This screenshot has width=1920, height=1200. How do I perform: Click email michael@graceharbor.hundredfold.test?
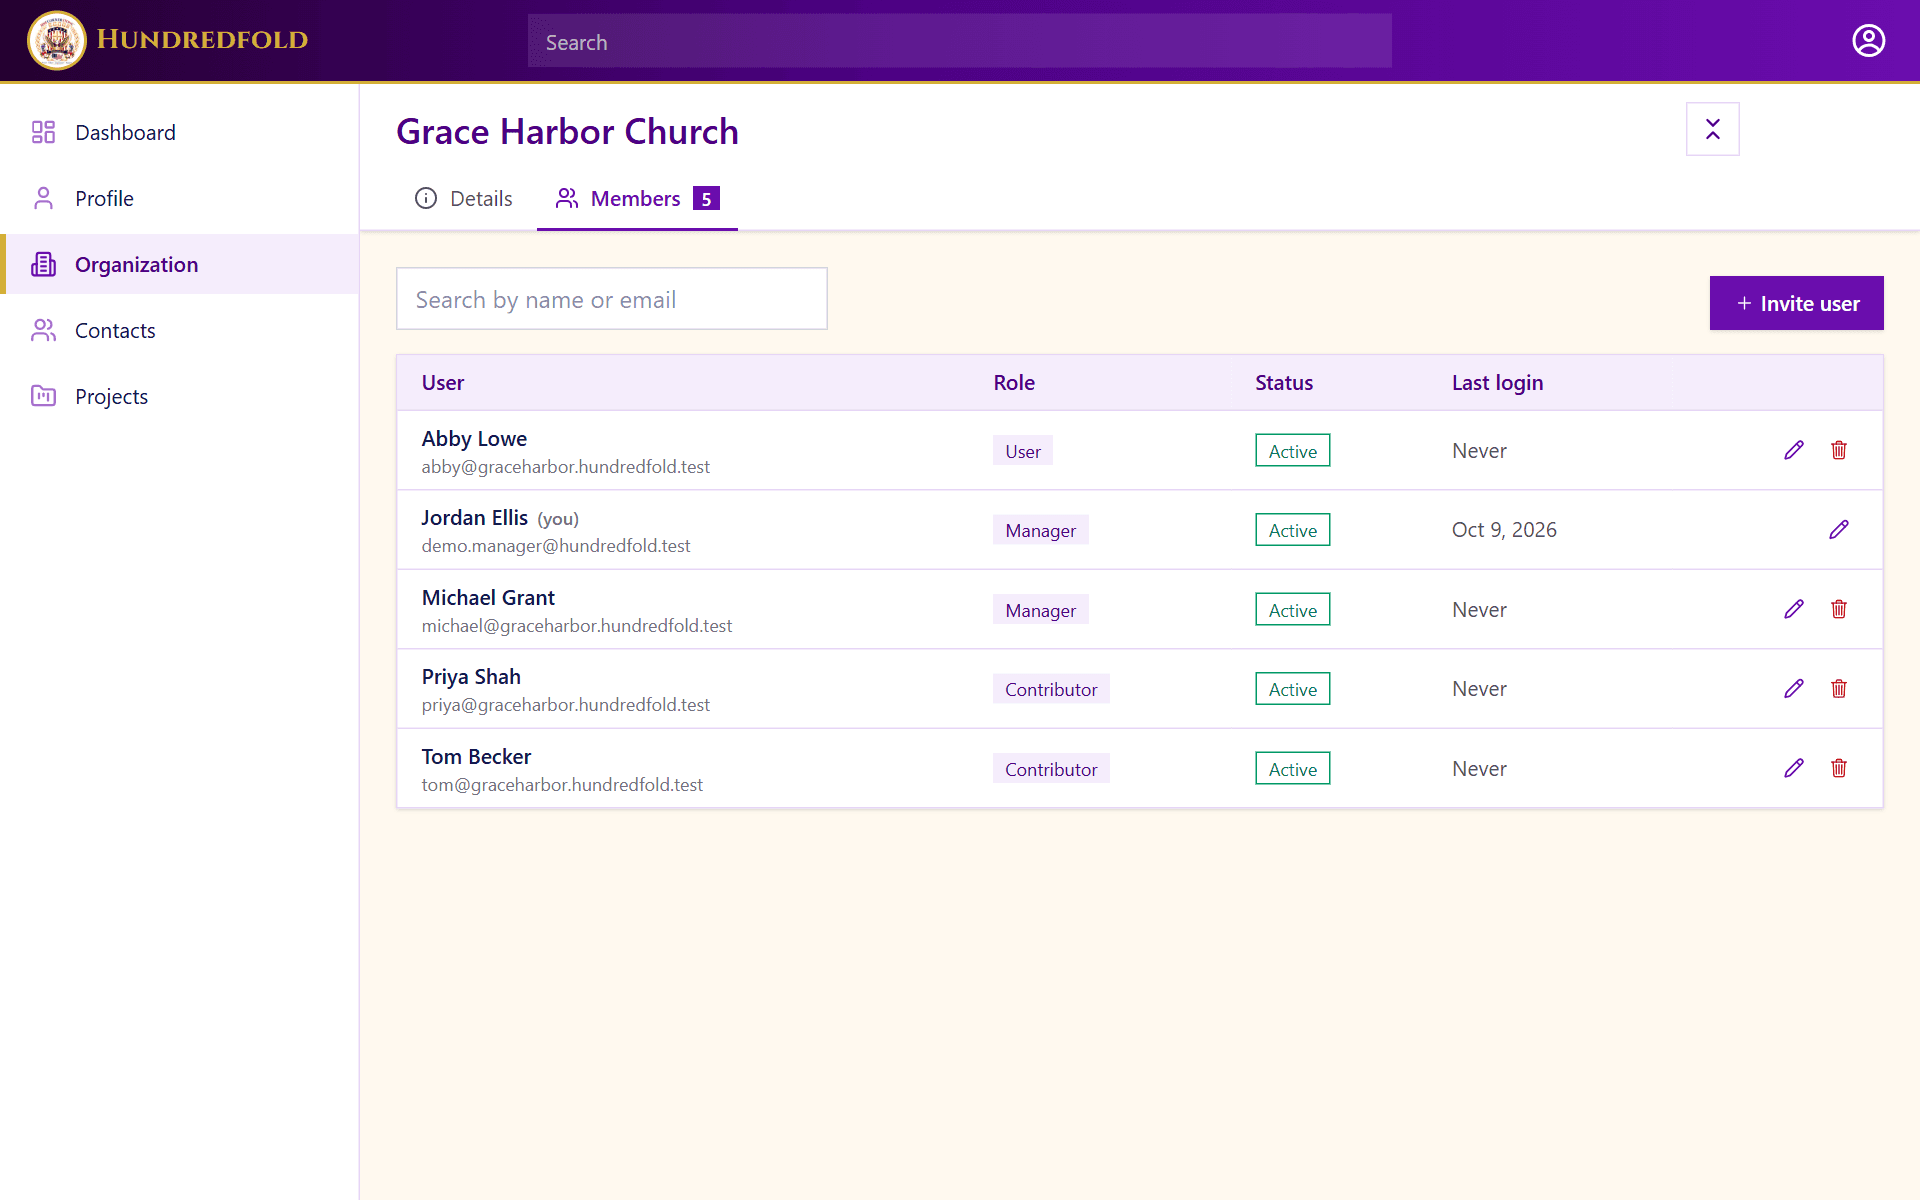point(576,626)
